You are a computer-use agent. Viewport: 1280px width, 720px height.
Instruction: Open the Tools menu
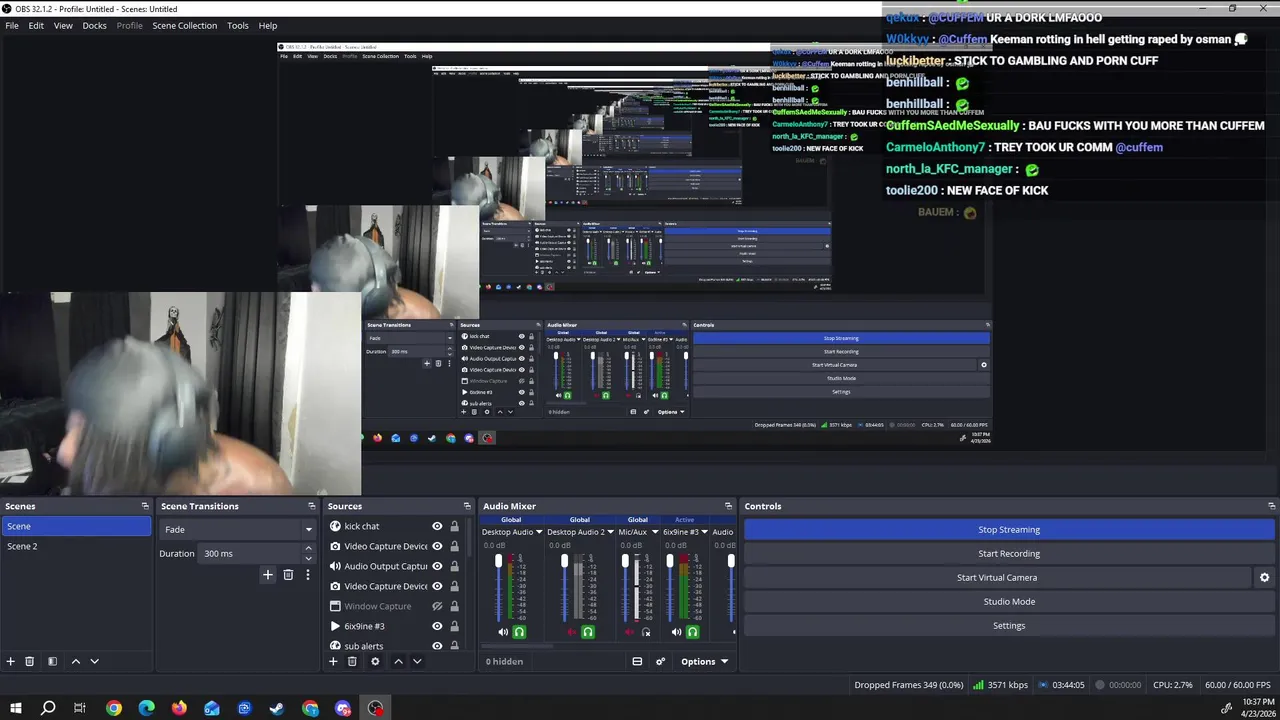(238, 25)
